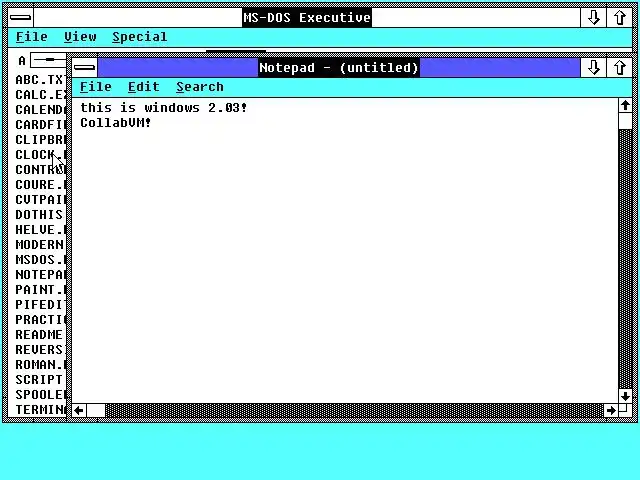Maximize the MS-DOS Executive window

[x=619, y=18]
